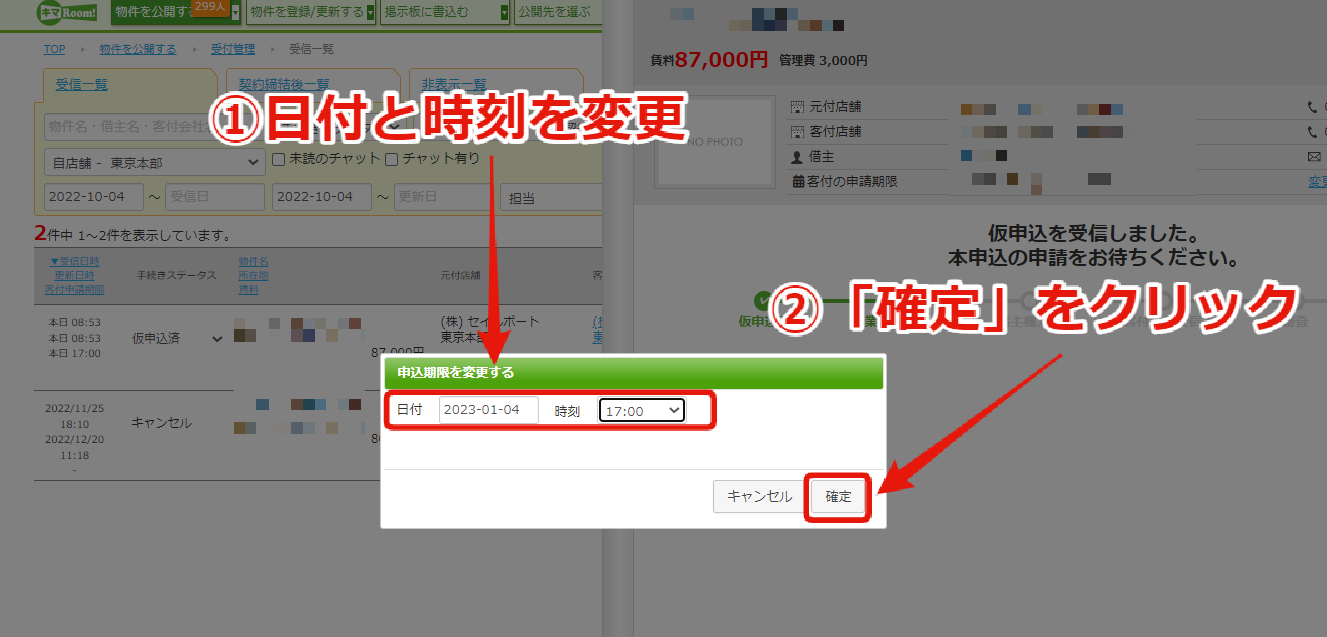Screen dimensions: 1327x637
Task: Switch to the 非表示一覧 tab
Action: click(x=453, y=84)
